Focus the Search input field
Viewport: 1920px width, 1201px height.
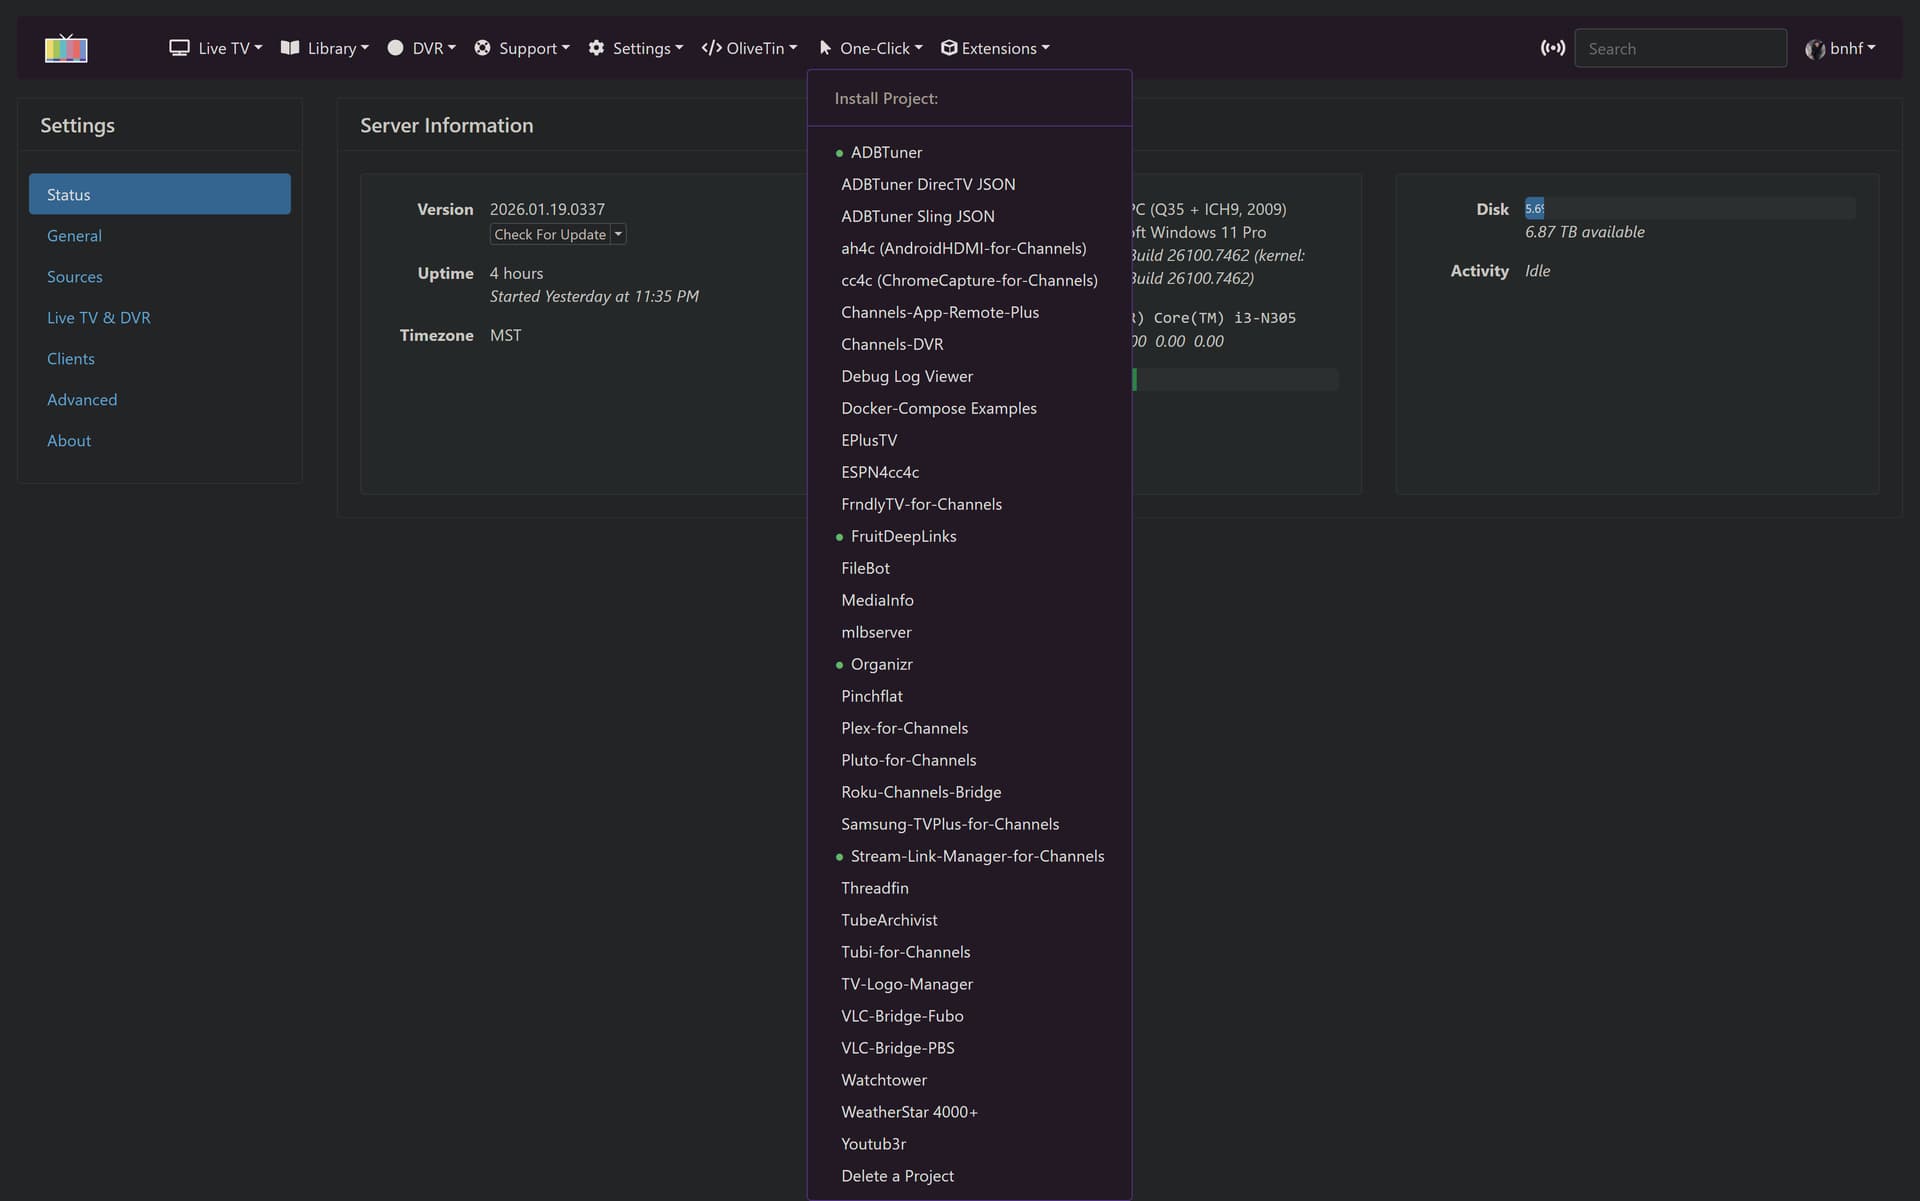click(1680, 48)
